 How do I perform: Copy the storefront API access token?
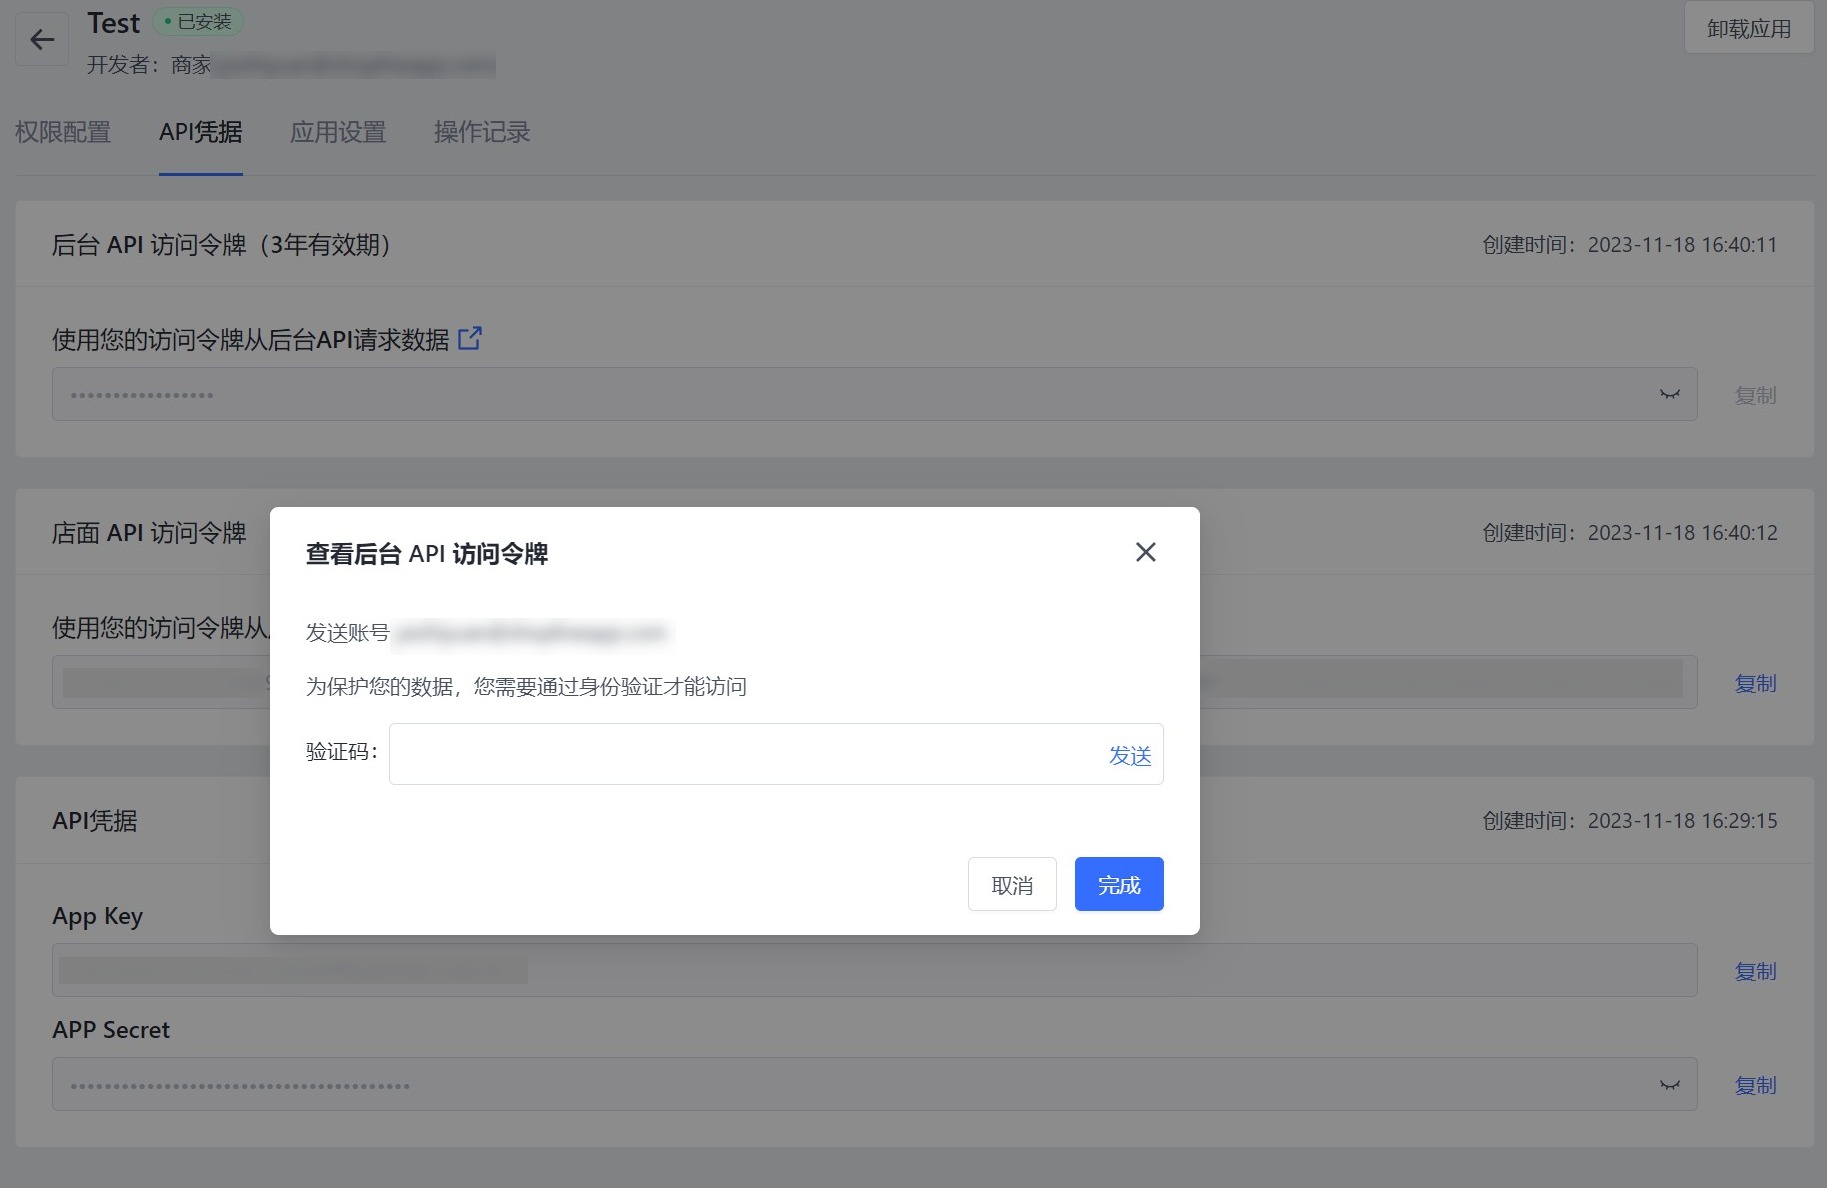pyautogui.click(x=1755, y=683)
